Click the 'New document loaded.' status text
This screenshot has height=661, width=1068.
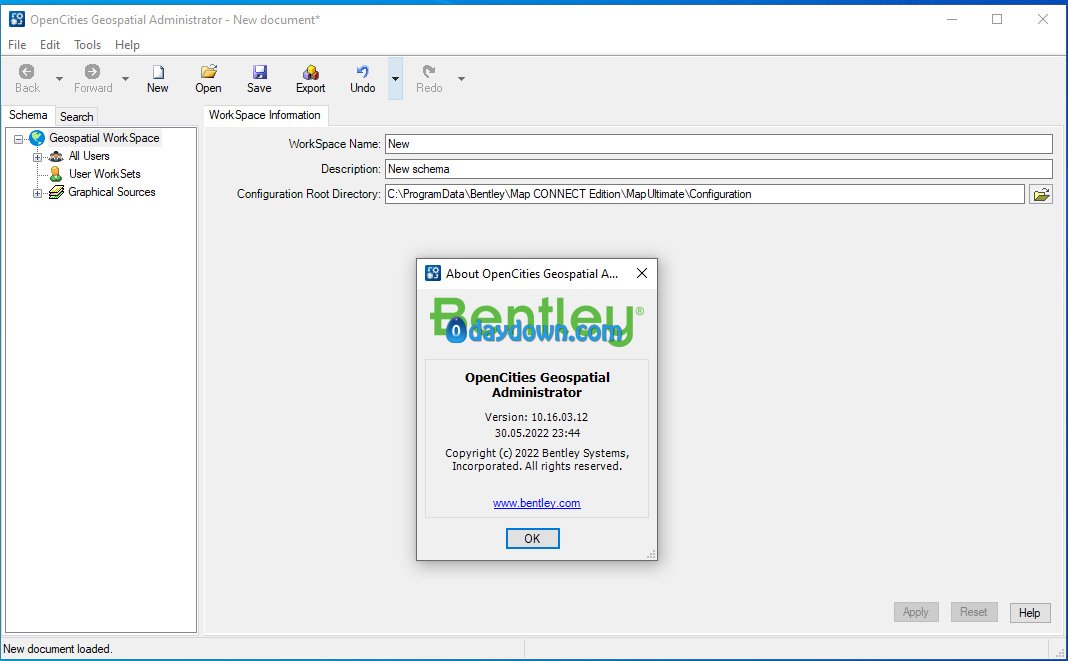pyautogui.click(x=58, y=649)
